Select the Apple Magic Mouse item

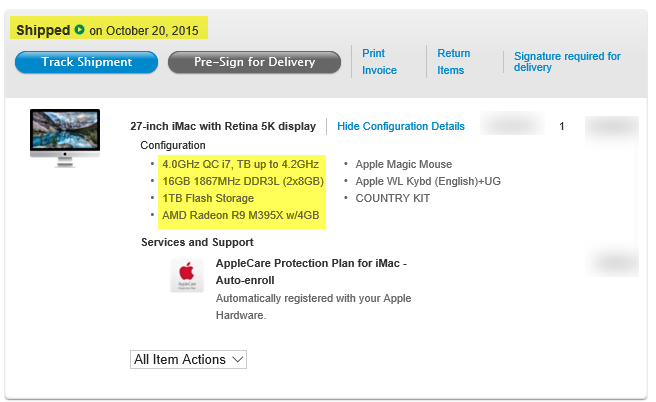404,164
